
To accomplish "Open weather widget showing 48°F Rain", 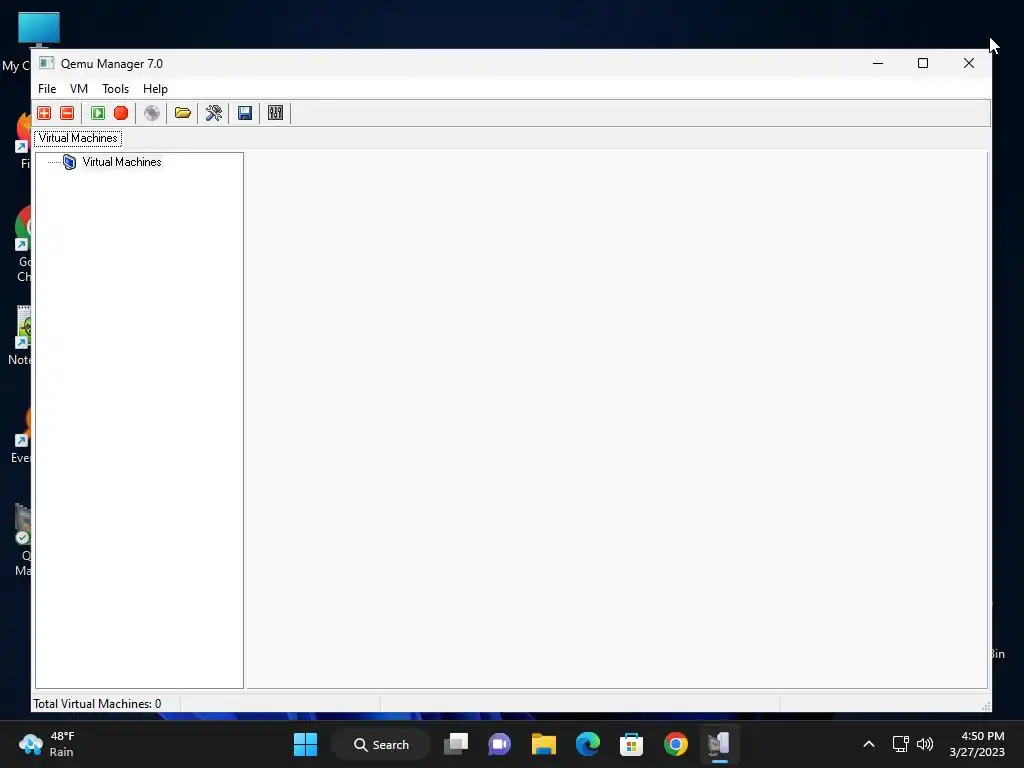I will click(x=47, y=744).
